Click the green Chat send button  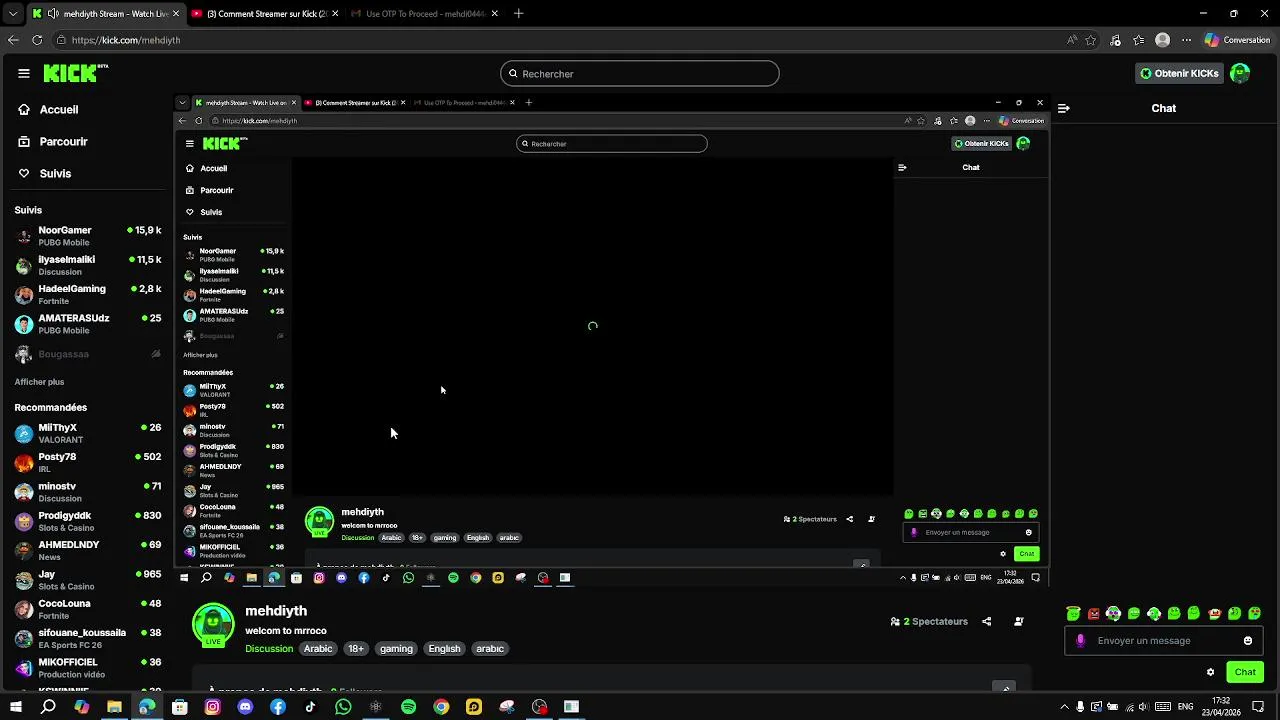click(x=1245, y=672)
